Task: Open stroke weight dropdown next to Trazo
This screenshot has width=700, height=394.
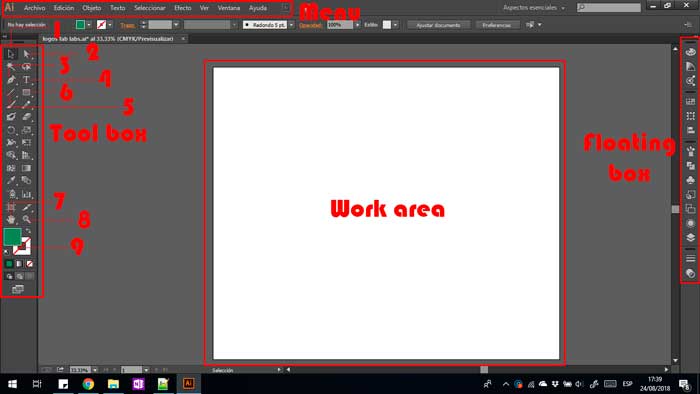Action: (176, 25)
